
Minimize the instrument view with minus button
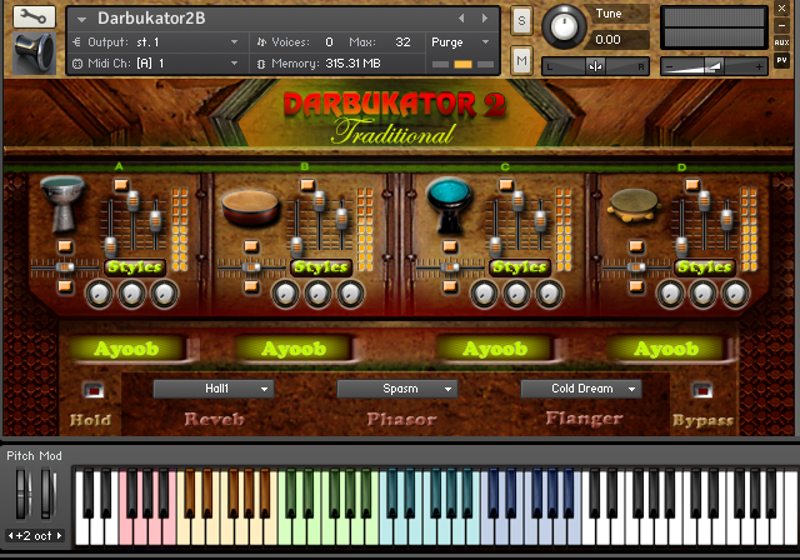[x=782, y=26]
